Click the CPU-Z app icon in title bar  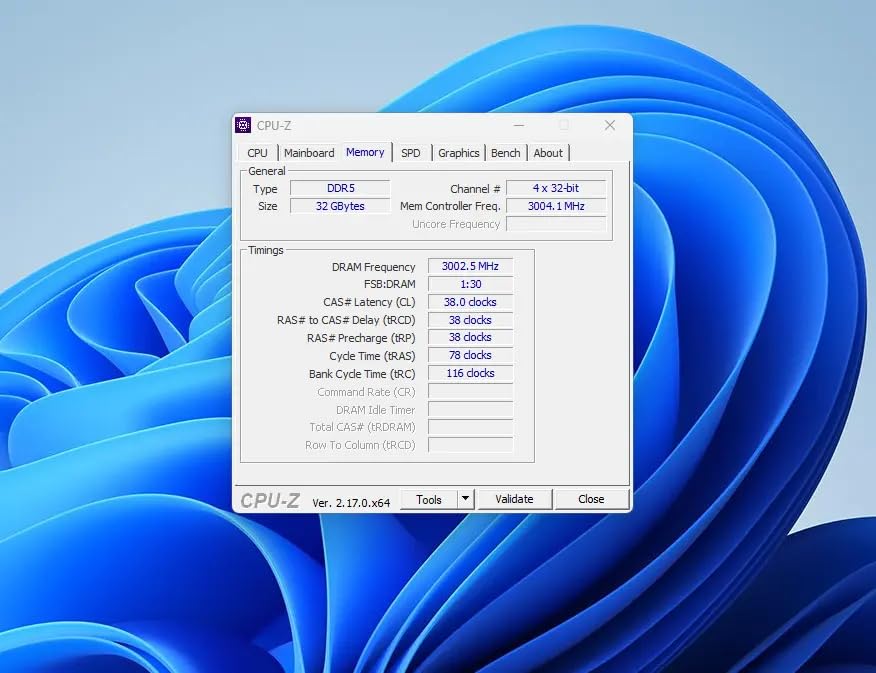(x=243, y=125)
